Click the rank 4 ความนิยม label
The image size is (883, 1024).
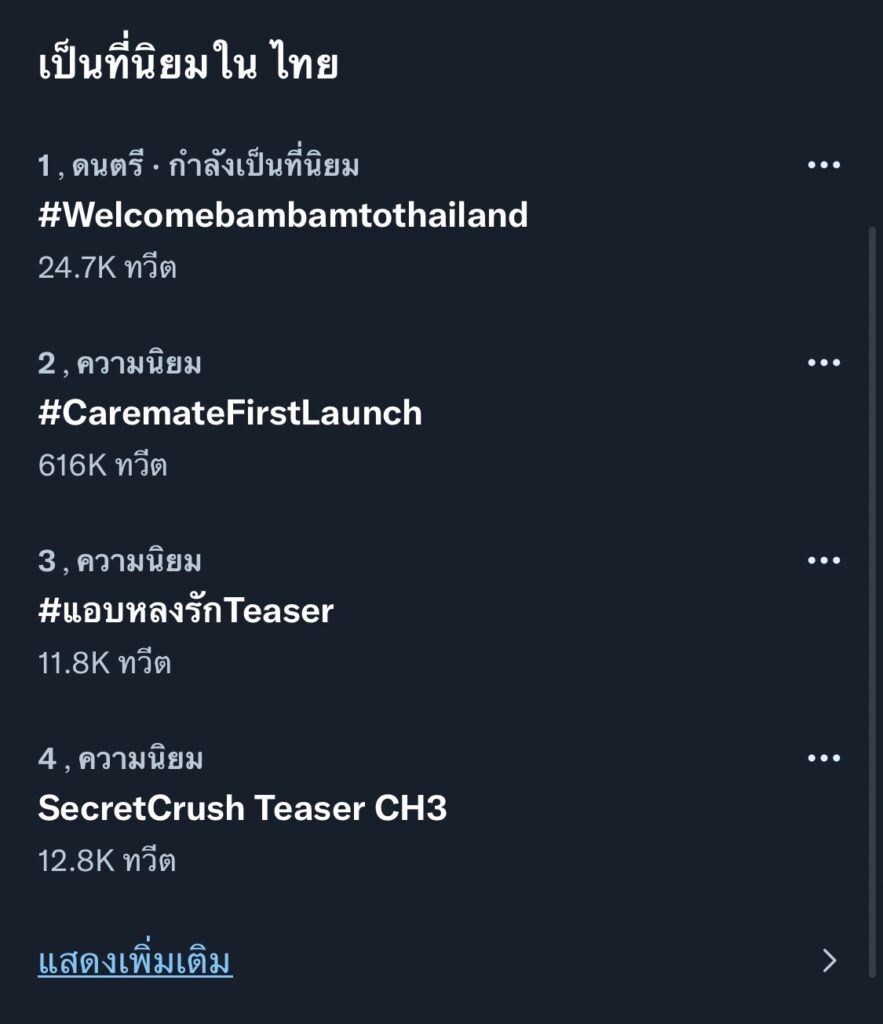click(x=139, y=759)
